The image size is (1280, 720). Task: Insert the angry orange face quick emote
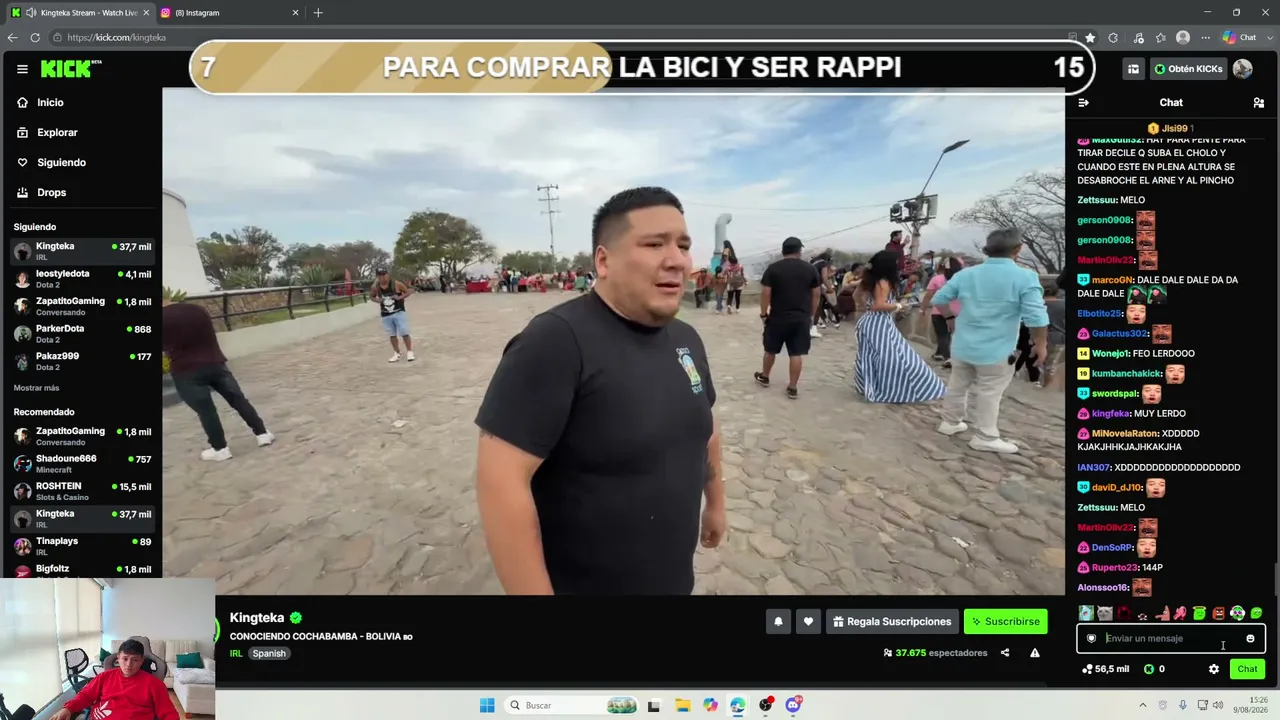click(1218, 613)
